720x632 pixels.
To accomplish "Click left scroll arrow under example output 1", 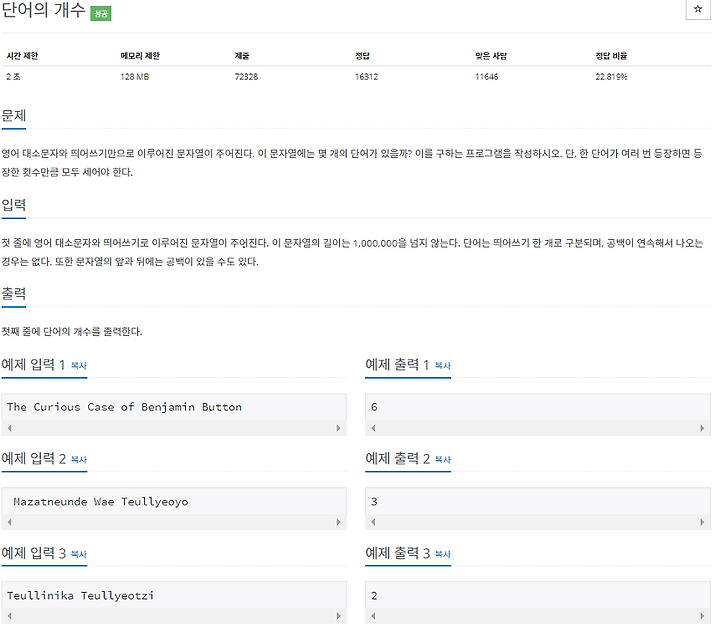I will [373, 428].
